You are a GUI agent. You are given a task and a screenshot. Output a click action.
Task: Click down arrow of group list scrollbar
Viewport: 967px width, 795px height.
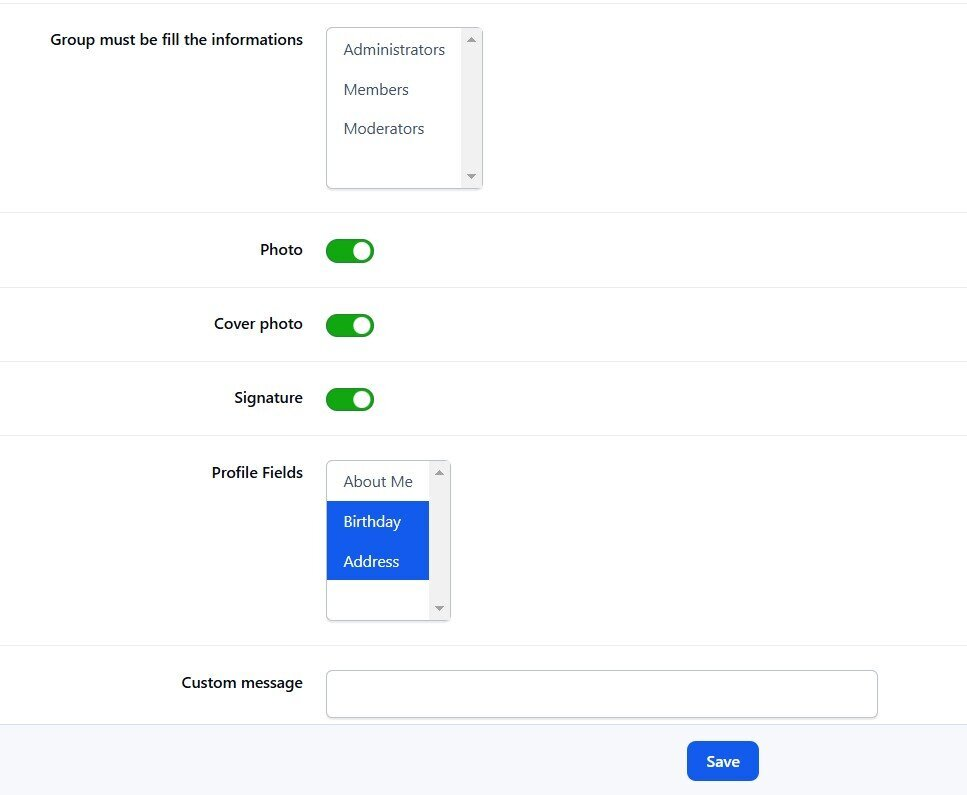point(472,177)
